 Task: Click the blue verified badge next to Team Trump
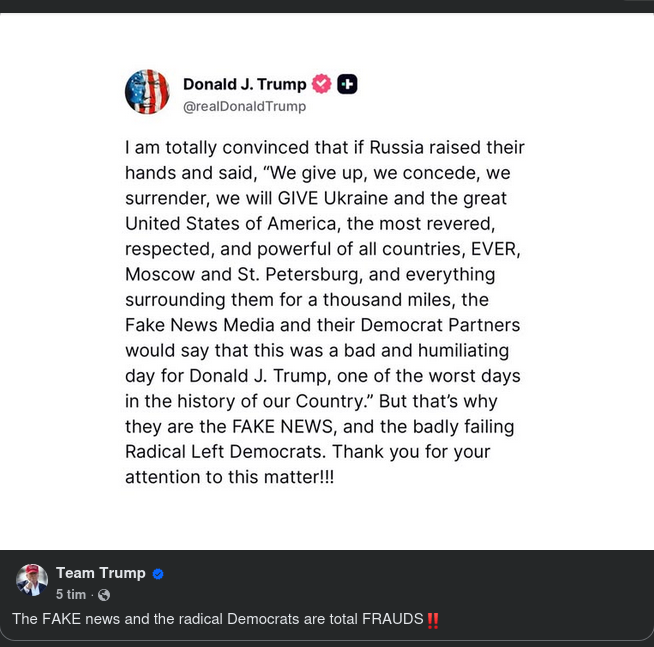point(158,574)
